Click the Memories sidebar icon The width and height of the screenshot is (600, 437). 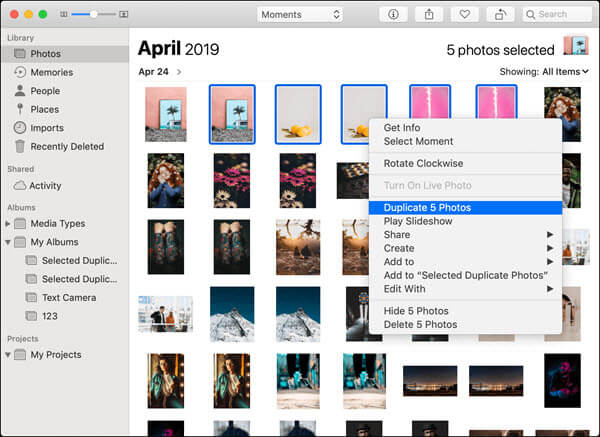point(20,72)
